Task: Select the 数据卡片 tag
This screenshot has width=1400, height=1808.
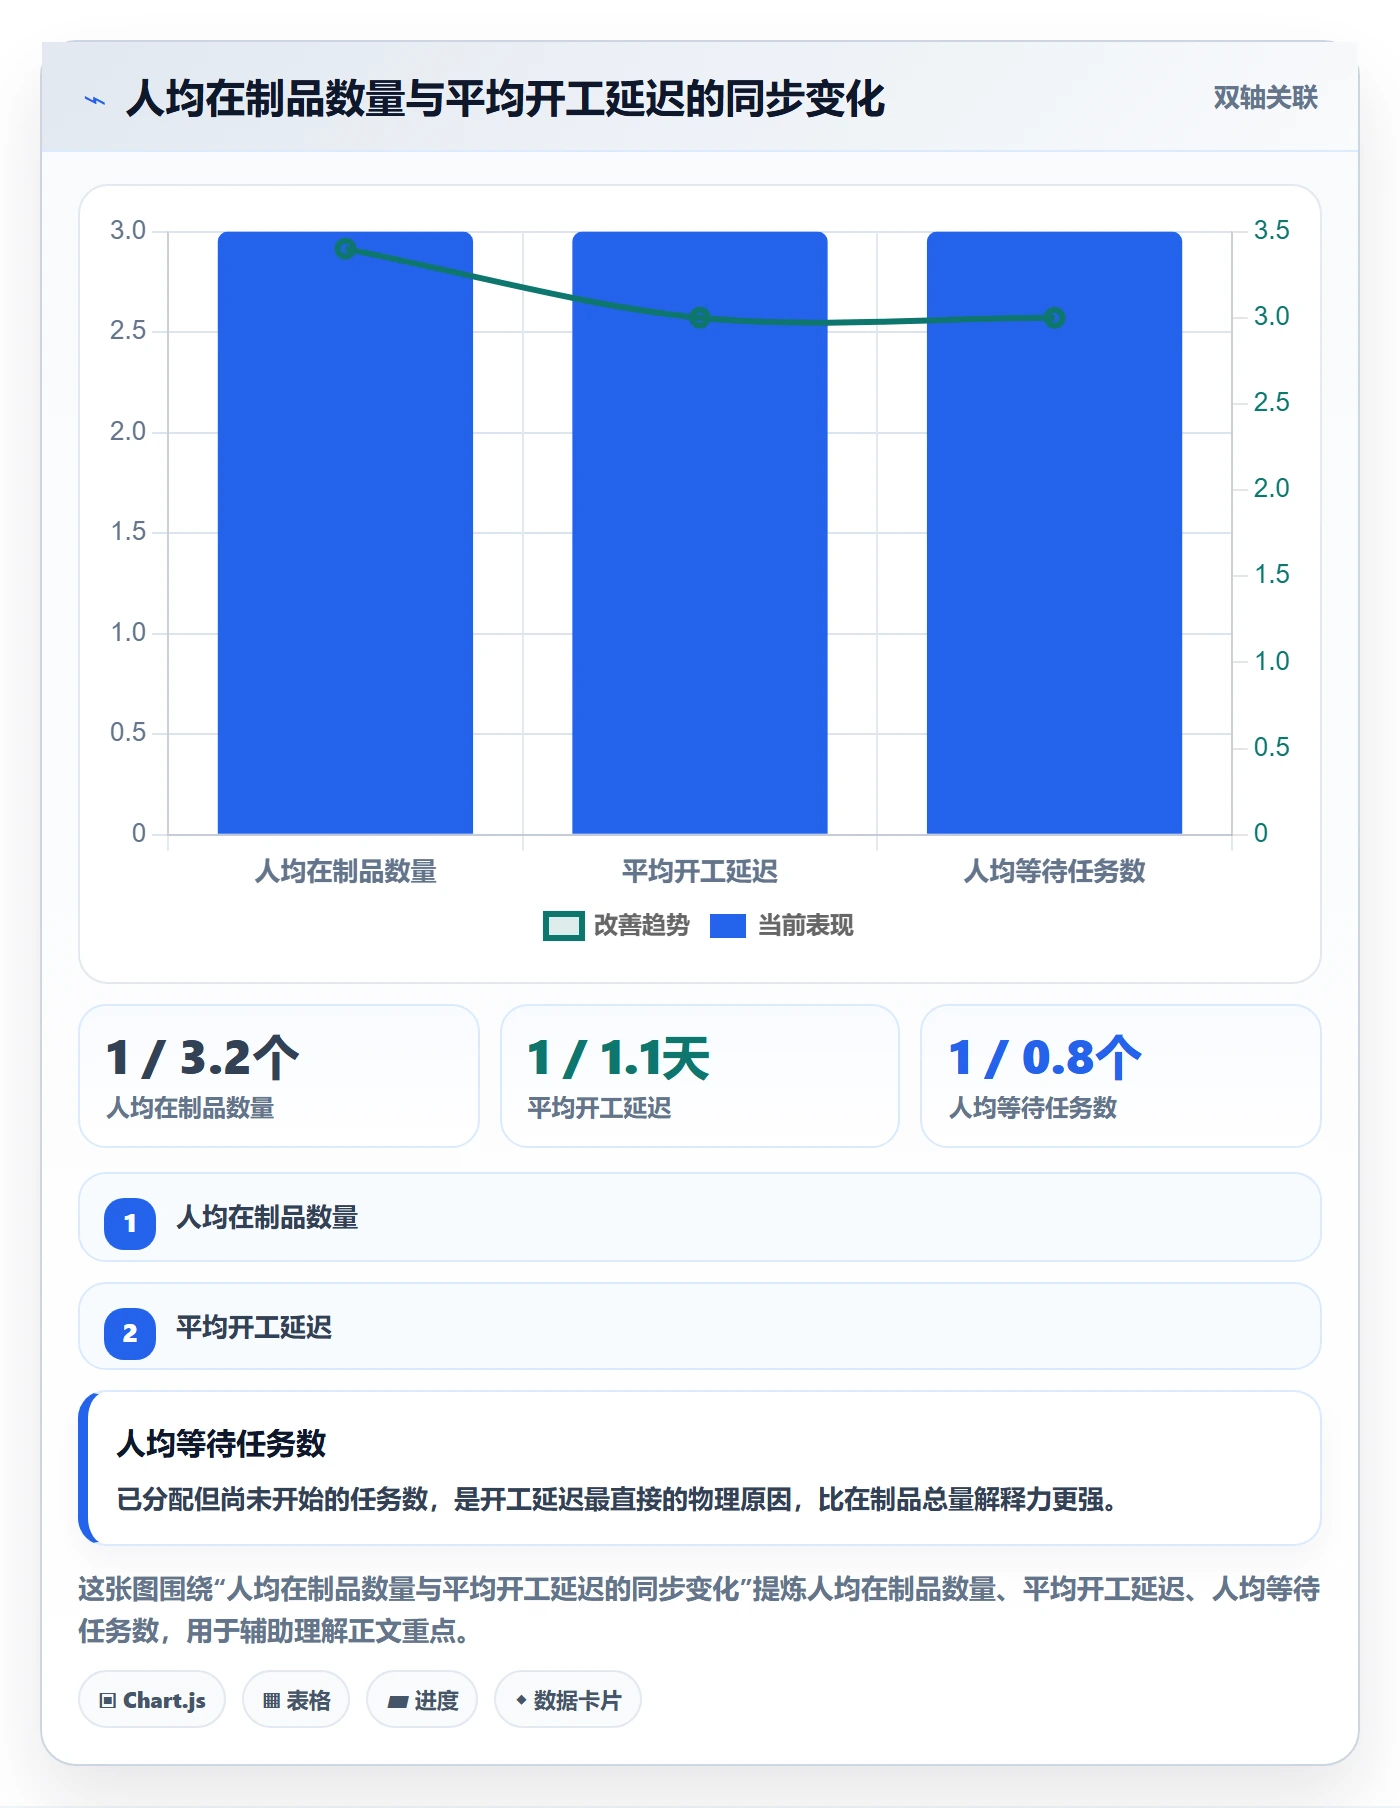Action: [x=568, y=1700]
